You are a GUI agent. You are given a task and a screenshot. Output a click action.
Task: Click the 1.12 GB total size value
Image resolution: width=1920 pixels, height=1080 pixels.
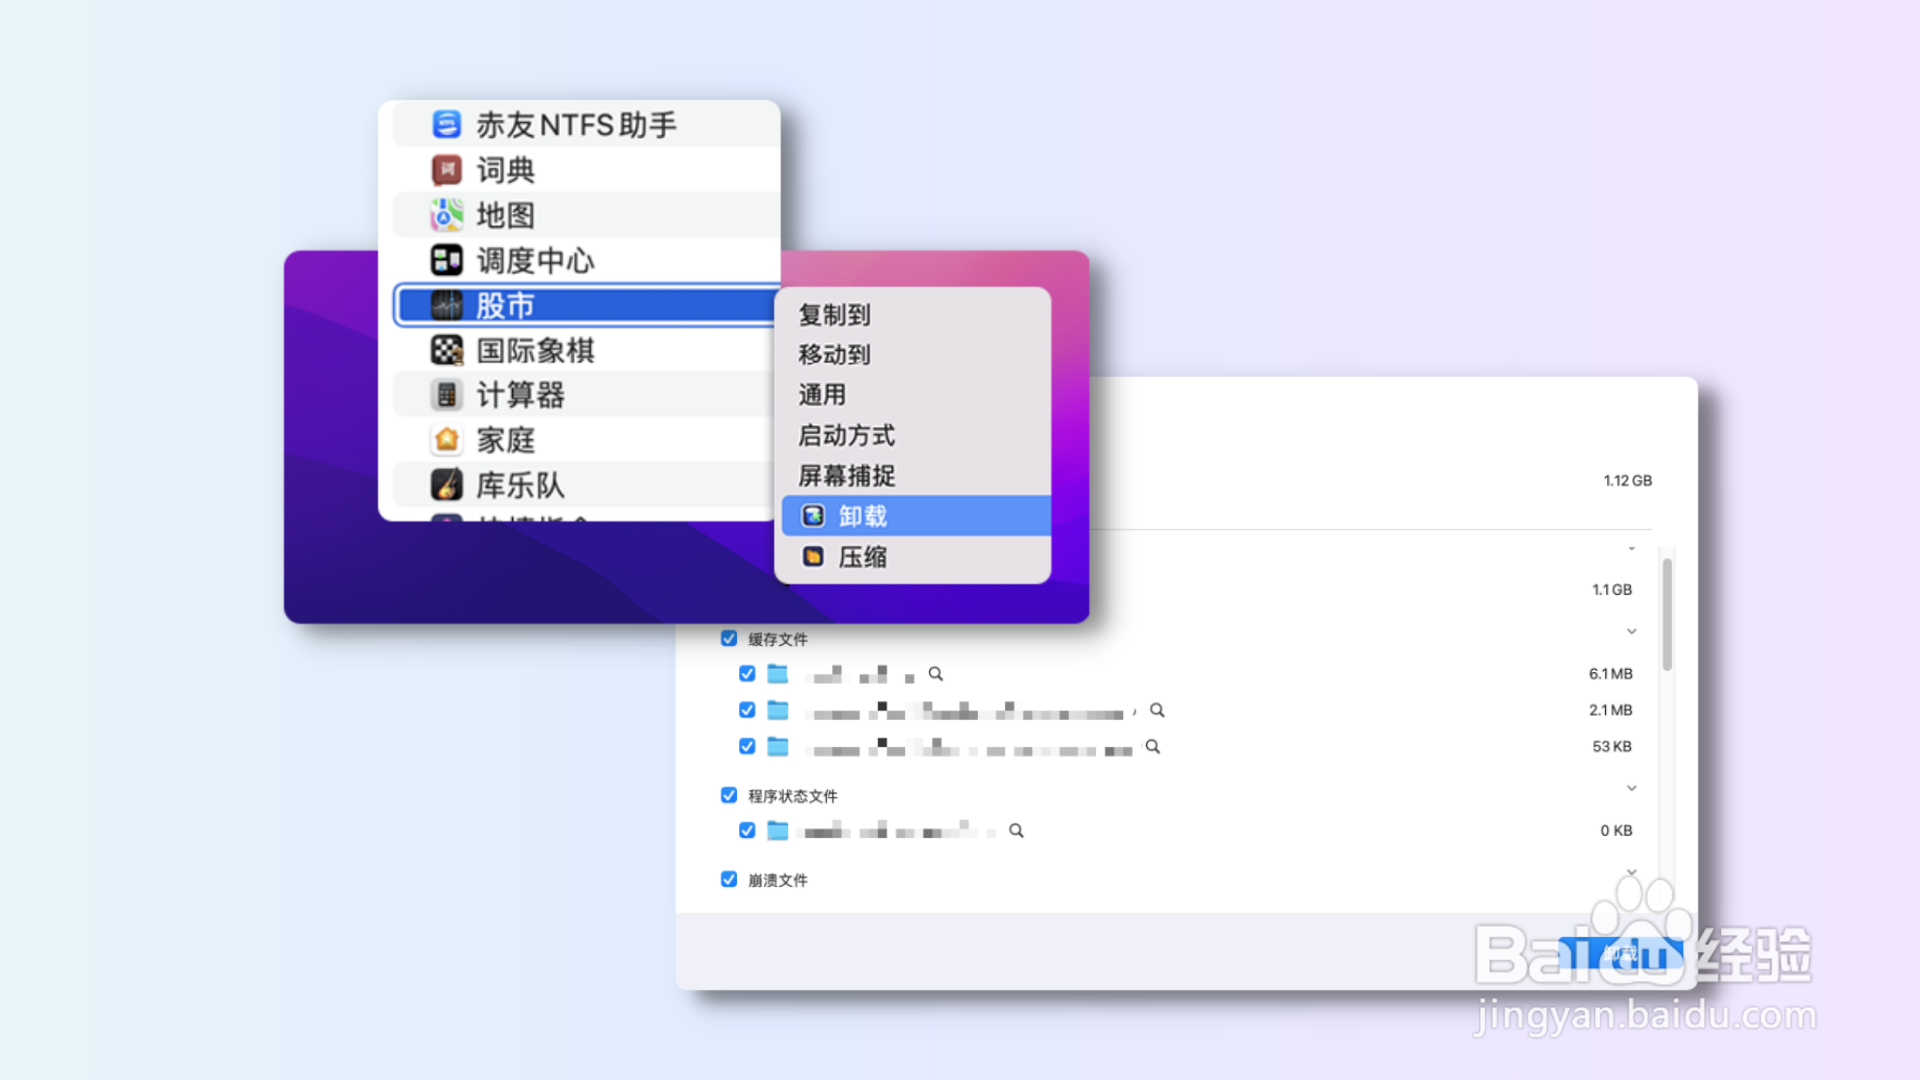click(x=1627, y=481)
